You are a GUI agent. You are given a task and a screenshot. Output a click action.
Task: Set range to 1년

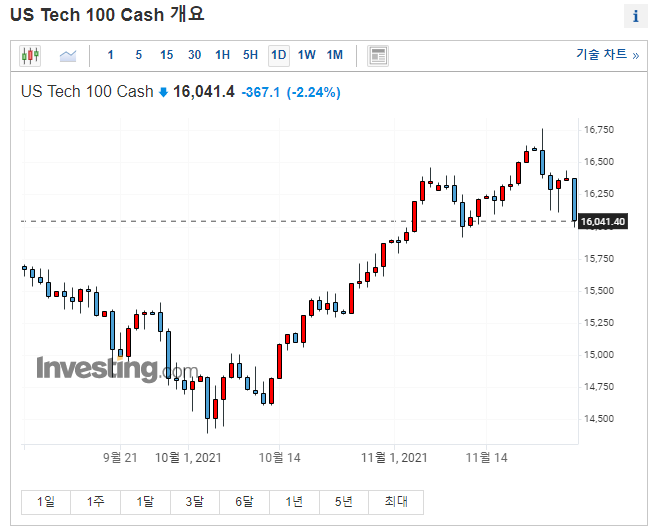coord(295,502)
